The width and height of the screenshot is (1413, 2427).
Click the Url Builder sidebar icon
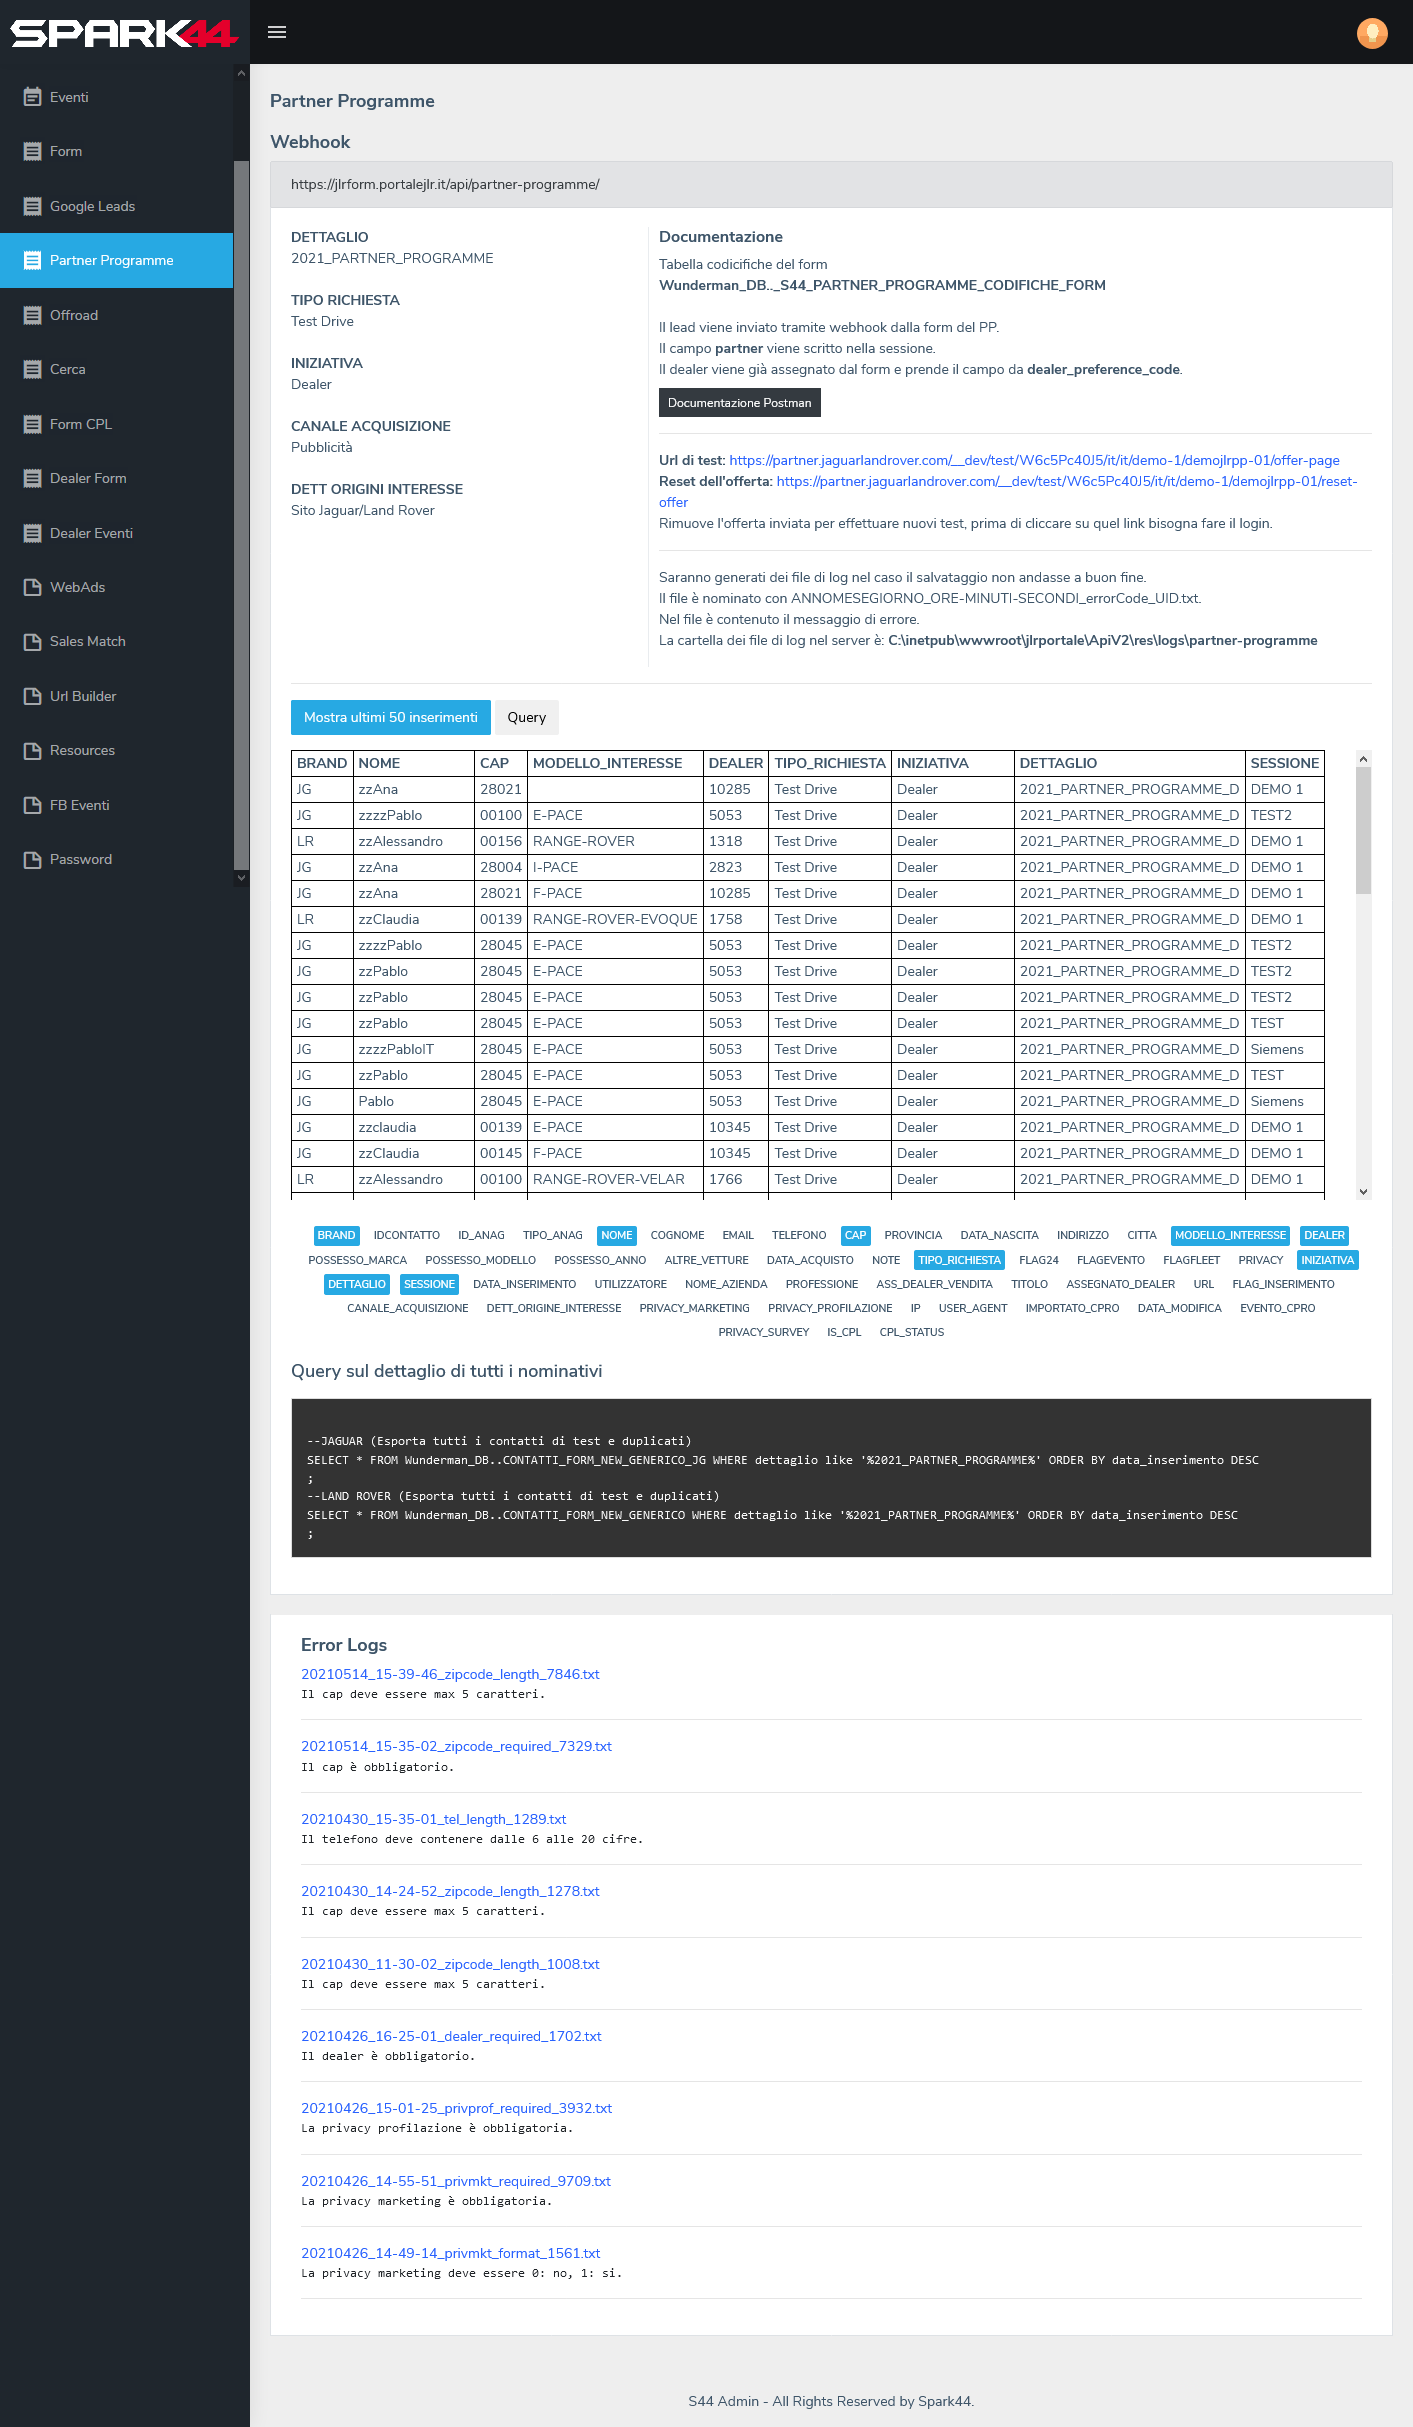click(32, 696)
